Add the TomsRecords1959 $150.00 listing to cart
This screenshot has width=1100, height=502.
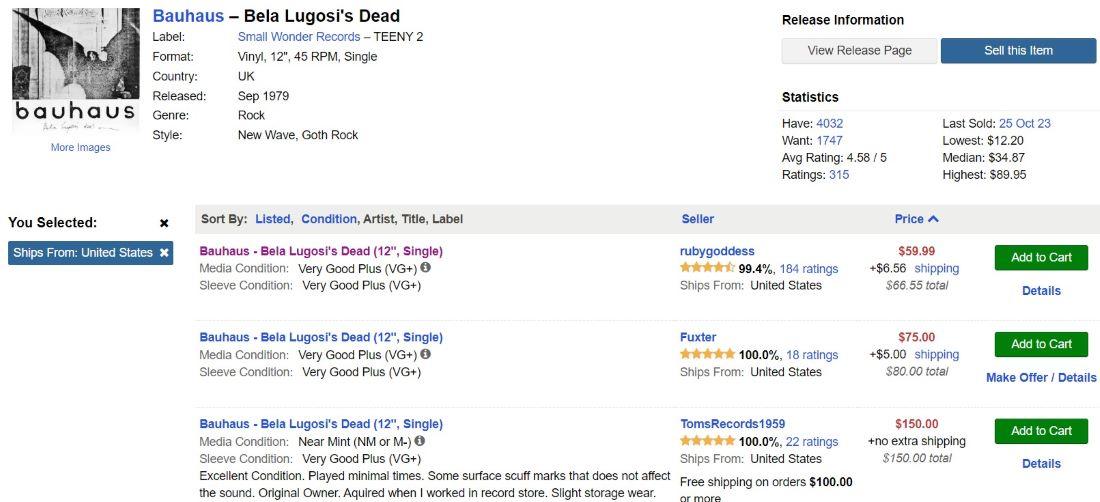[1040, 431]
